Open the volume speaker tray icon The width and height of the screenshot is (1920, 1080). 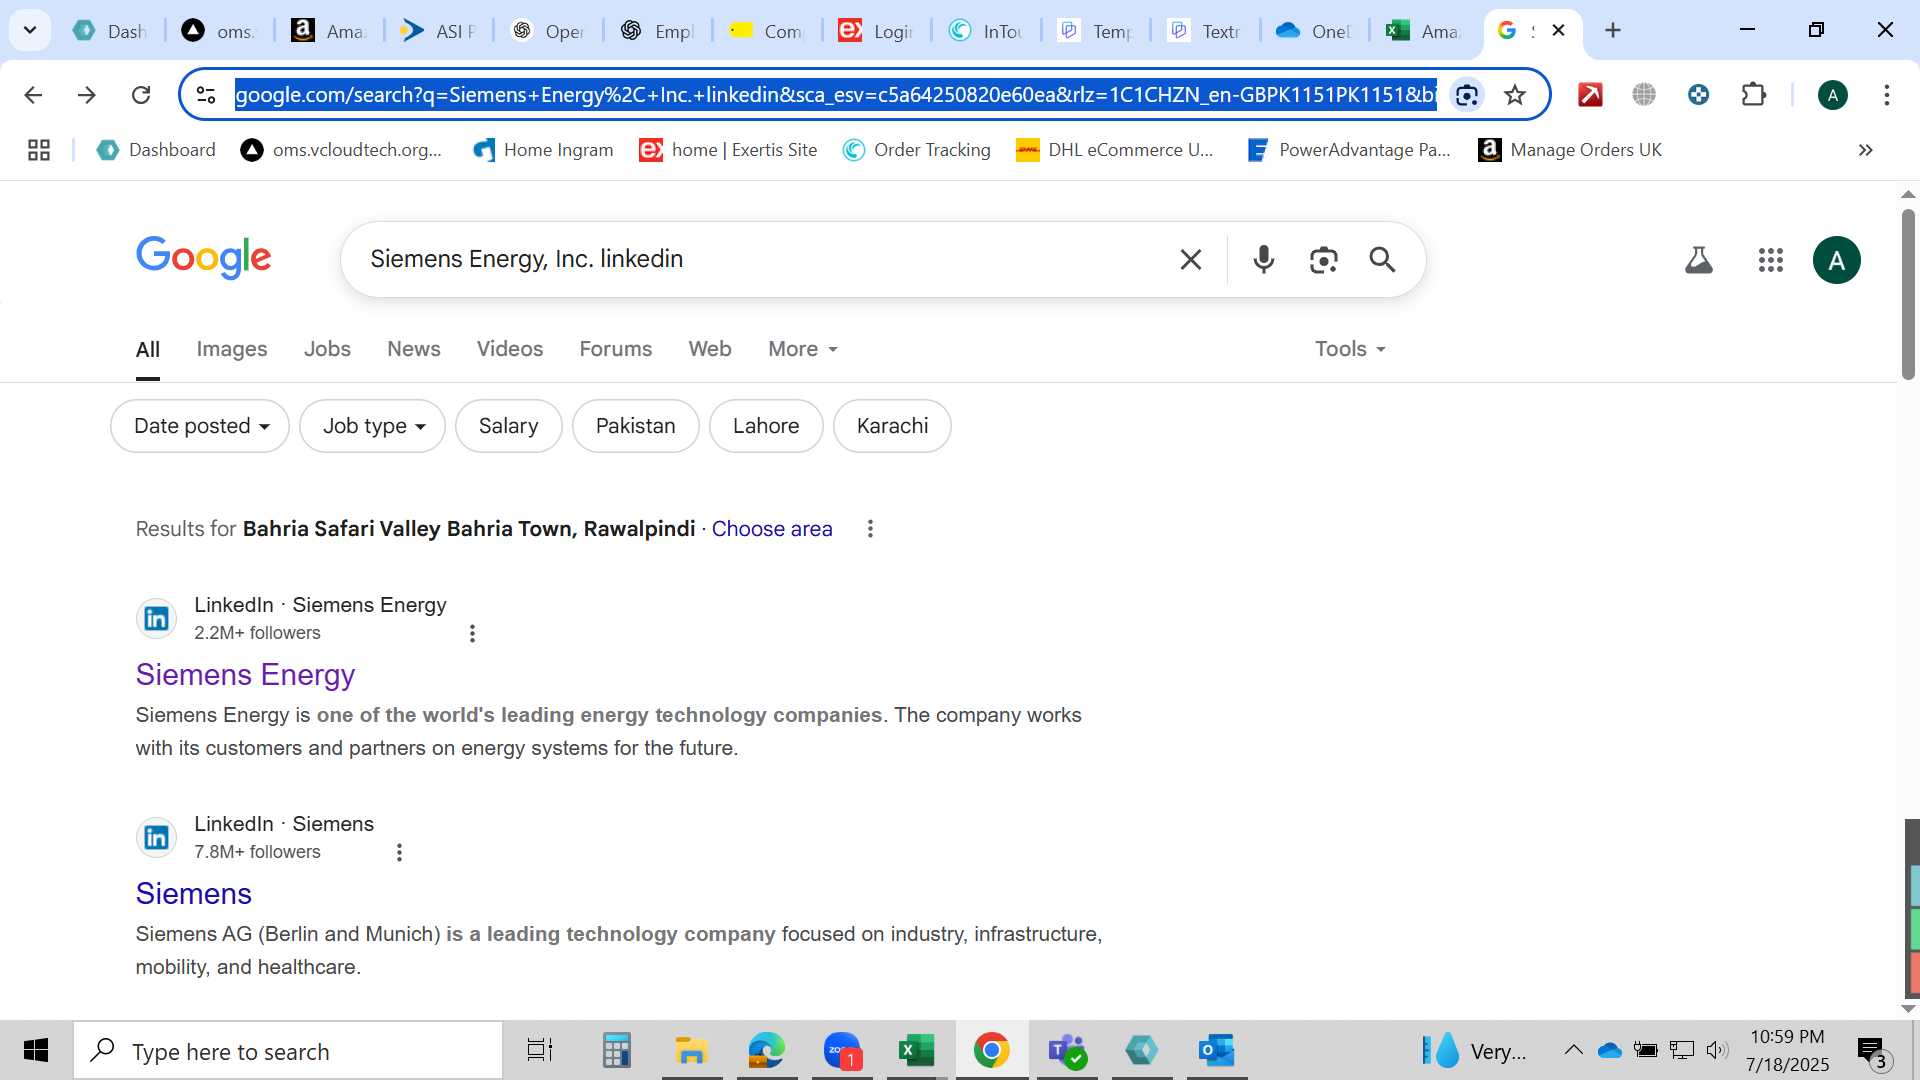click(1717, 1050)
